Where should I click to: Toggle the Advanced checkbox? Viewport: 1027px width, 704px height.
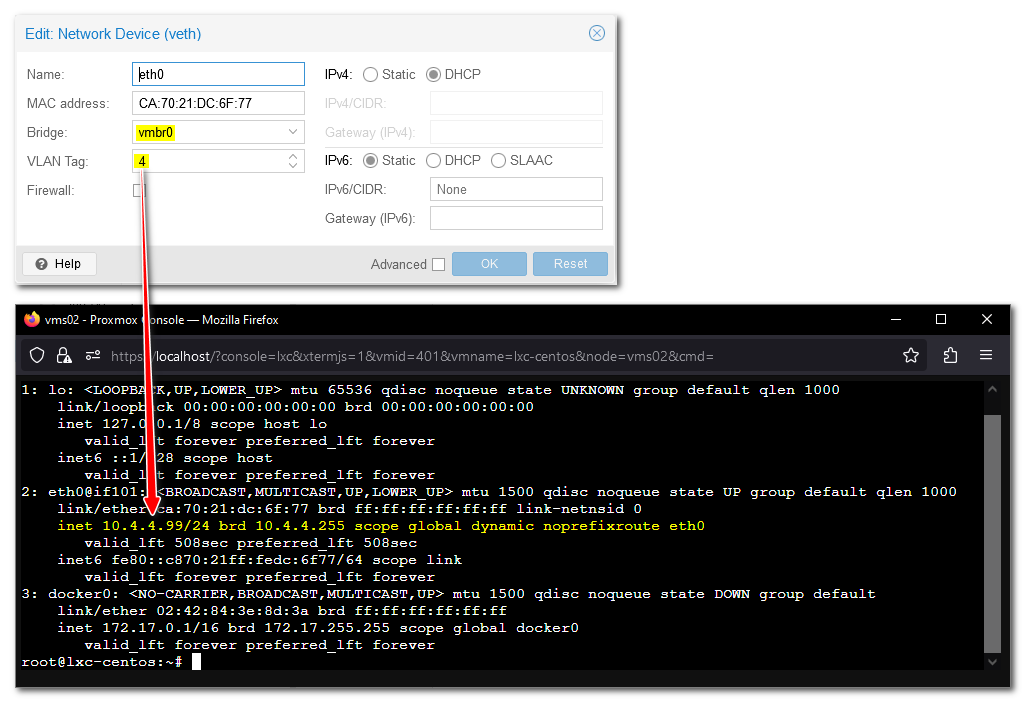tap(438, 264)
